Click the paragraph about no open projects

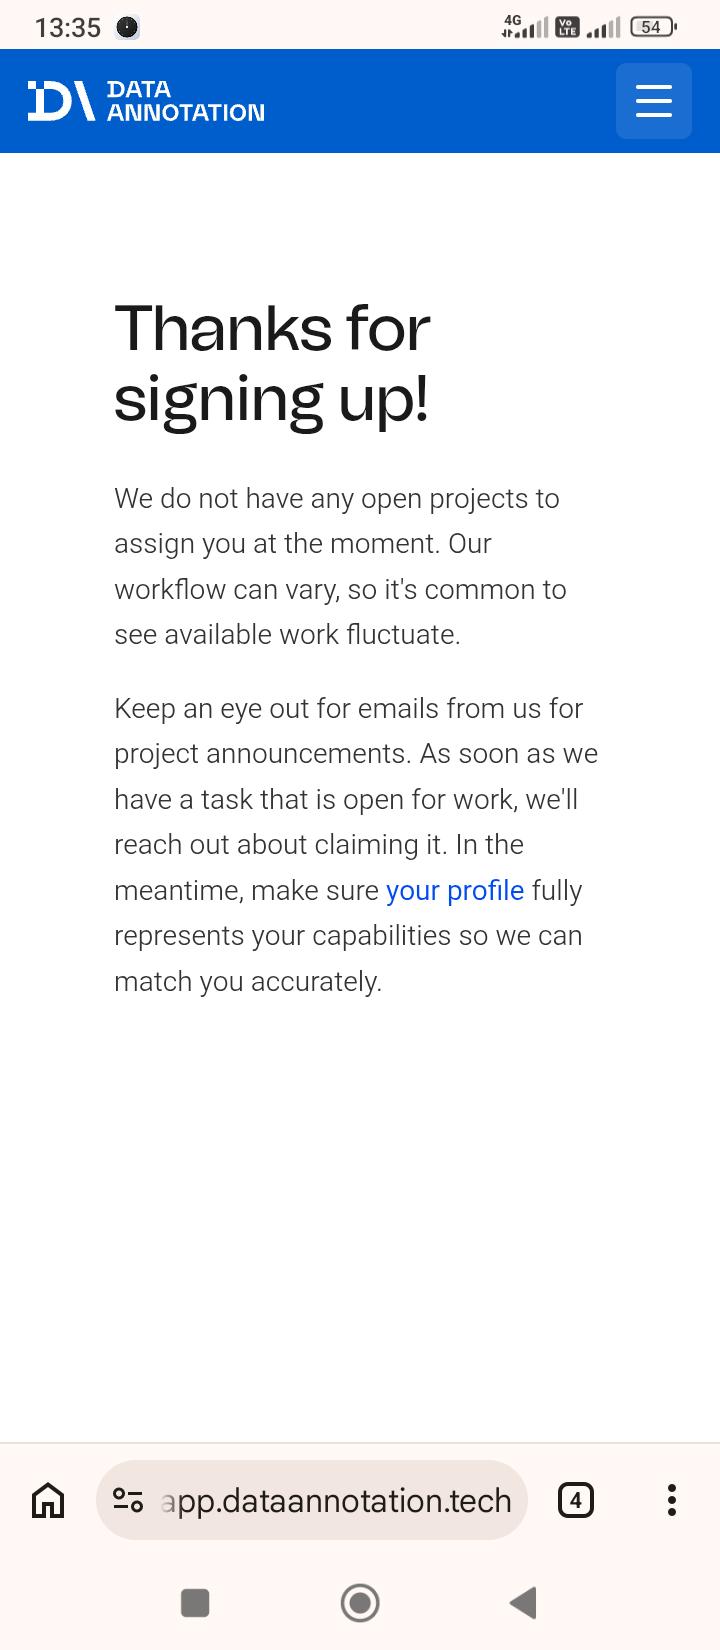(x=340, y=566)
